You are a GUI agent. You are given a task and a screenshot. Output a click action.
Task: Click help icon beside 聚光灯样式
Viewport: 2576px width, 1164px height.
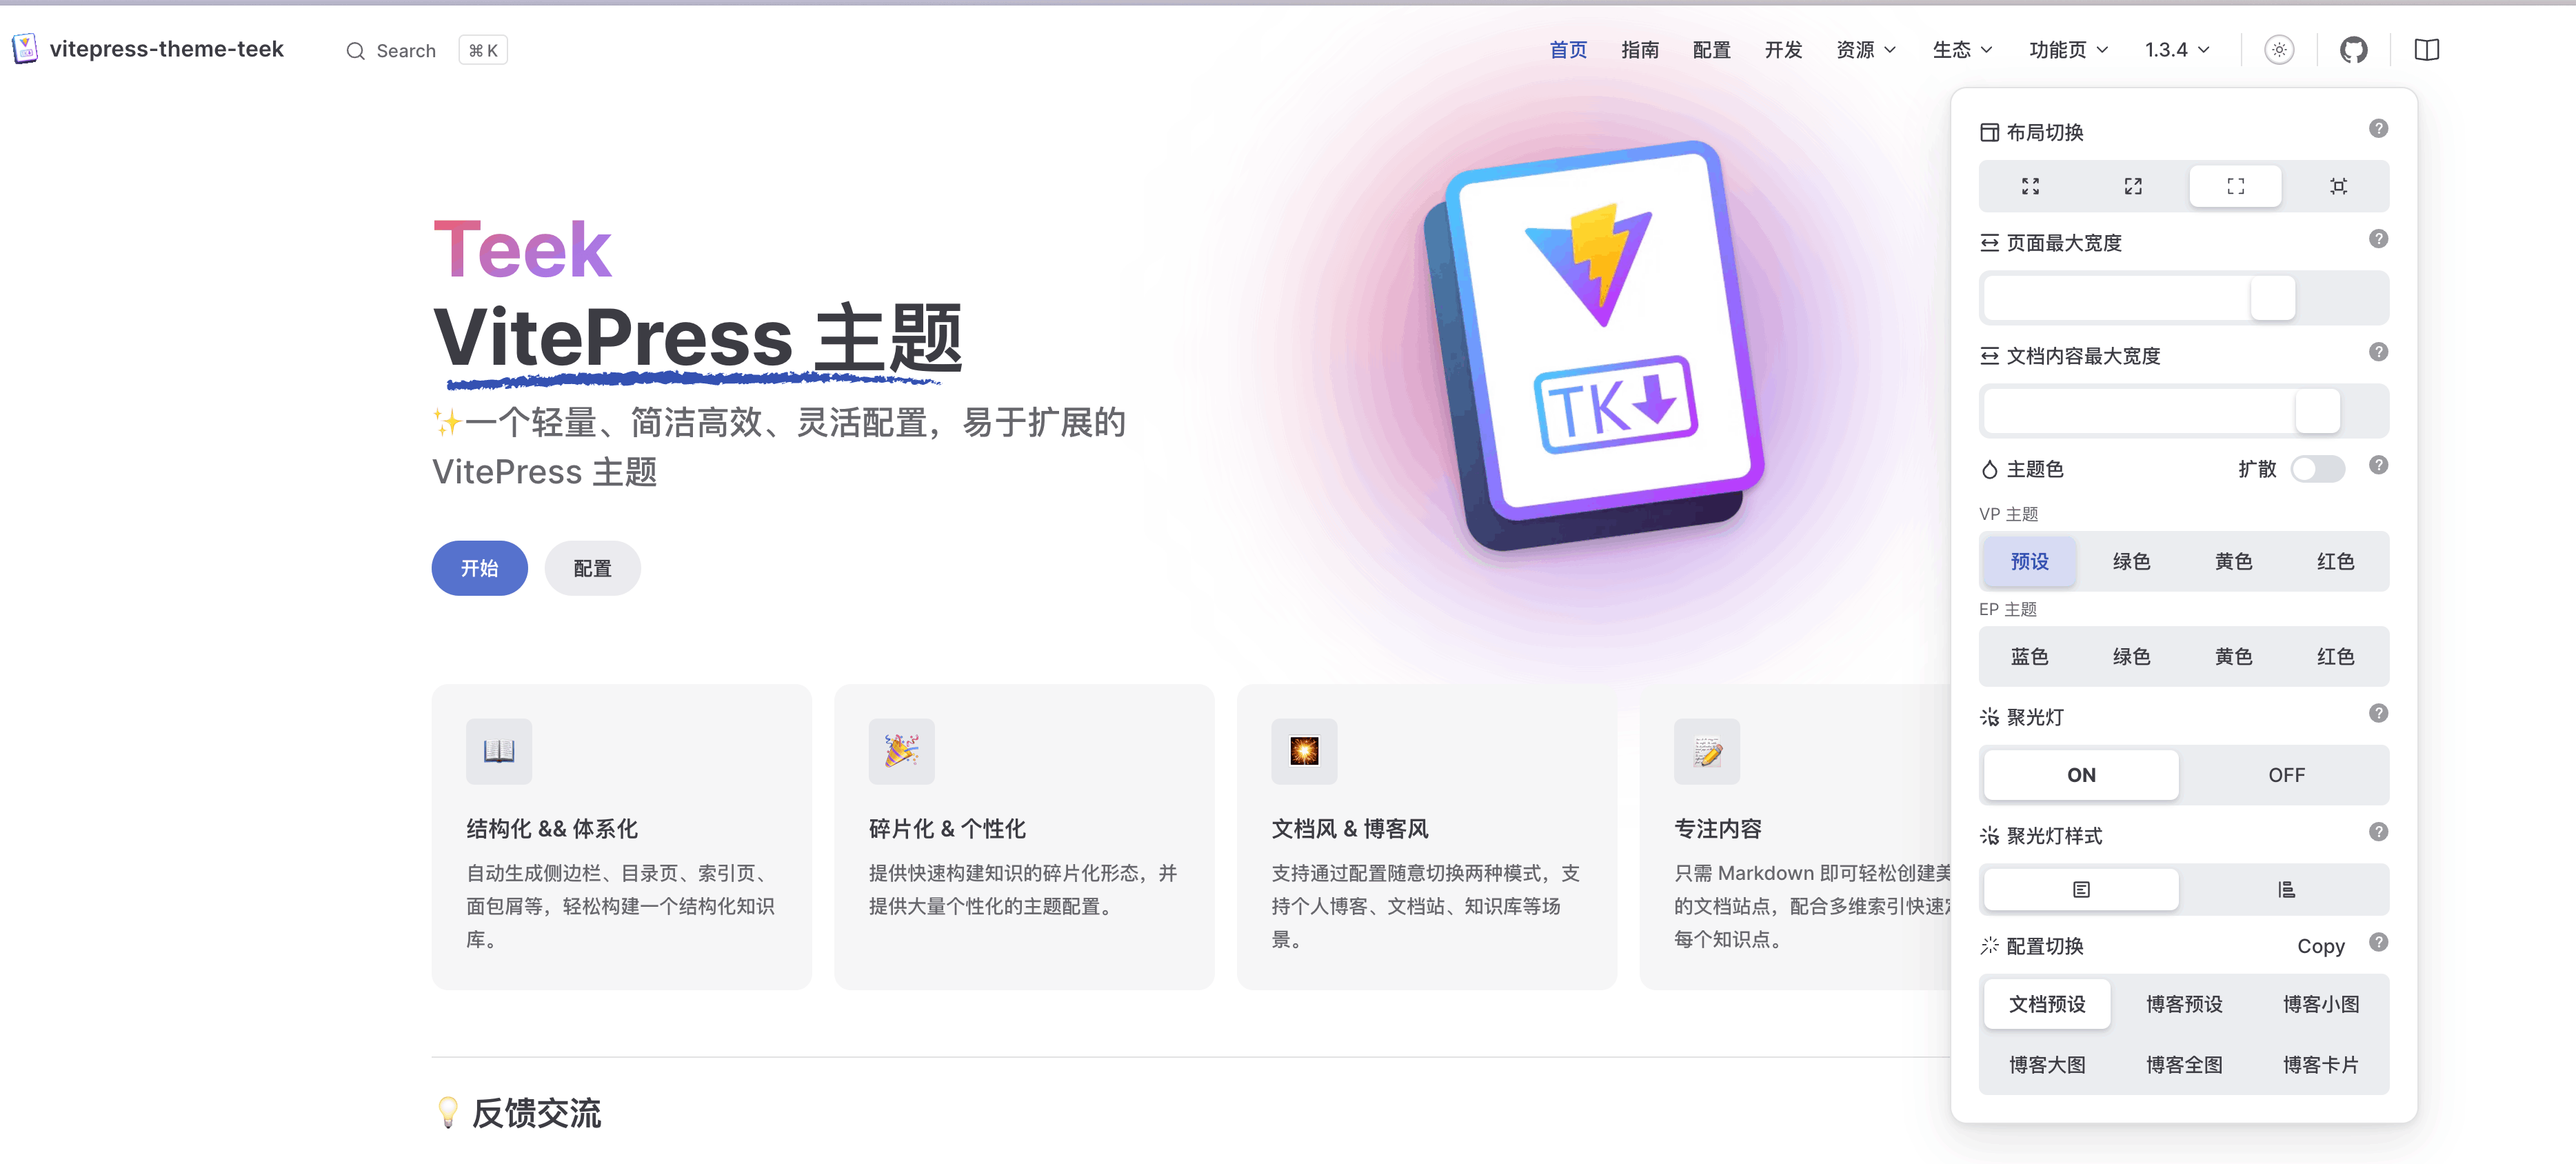pos(2378,832)
